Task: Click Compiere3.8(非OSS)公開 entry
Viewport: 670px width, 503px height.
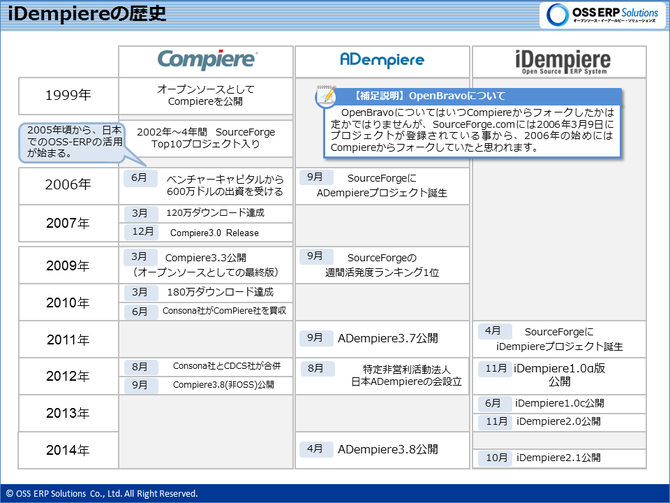Action: click(223, 385)
